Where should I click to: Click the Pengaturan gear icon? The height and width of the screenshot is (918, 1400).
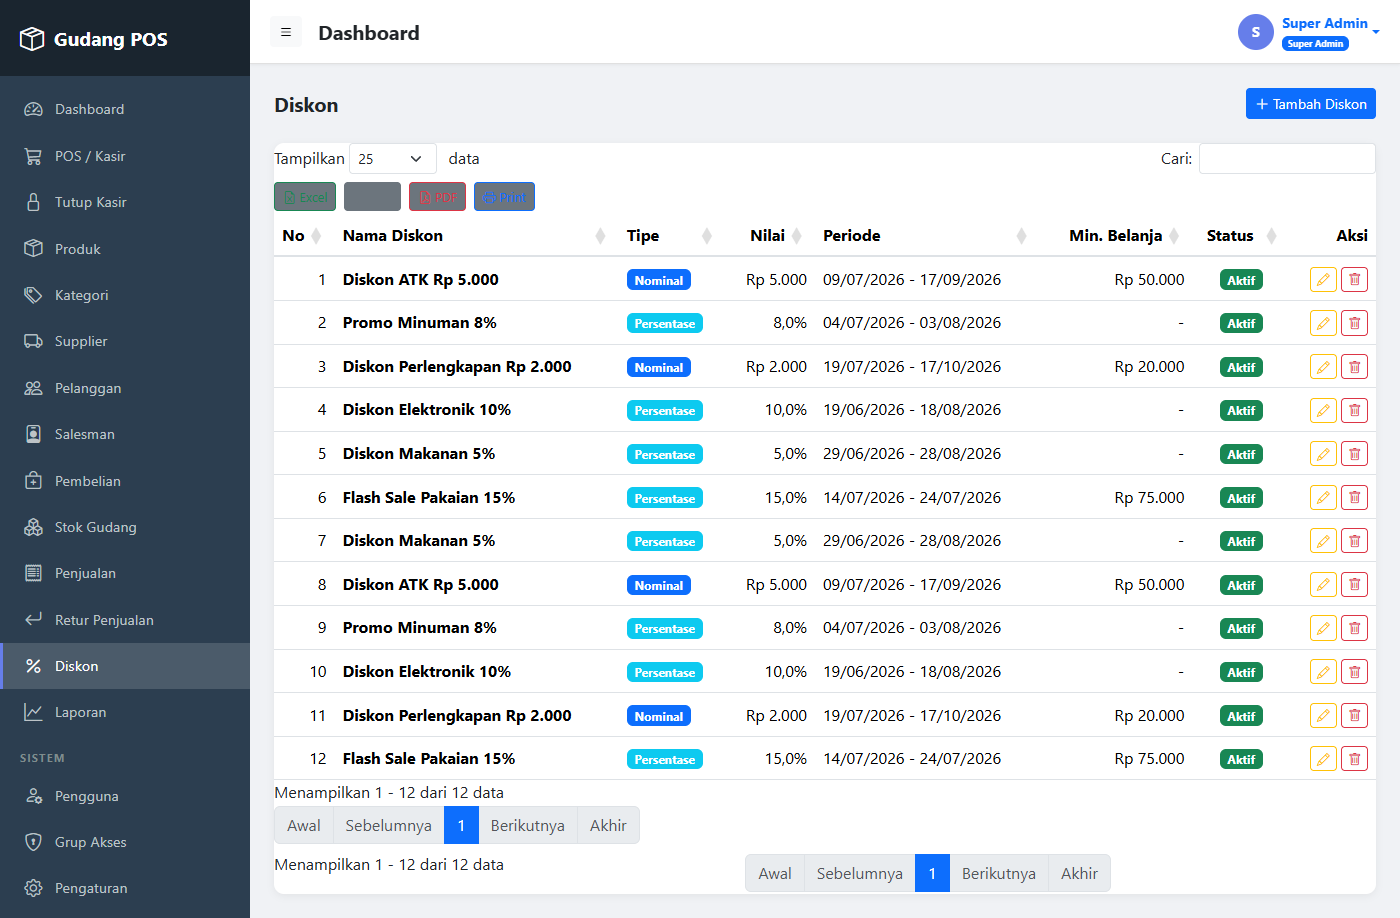[x=33, y=888]
